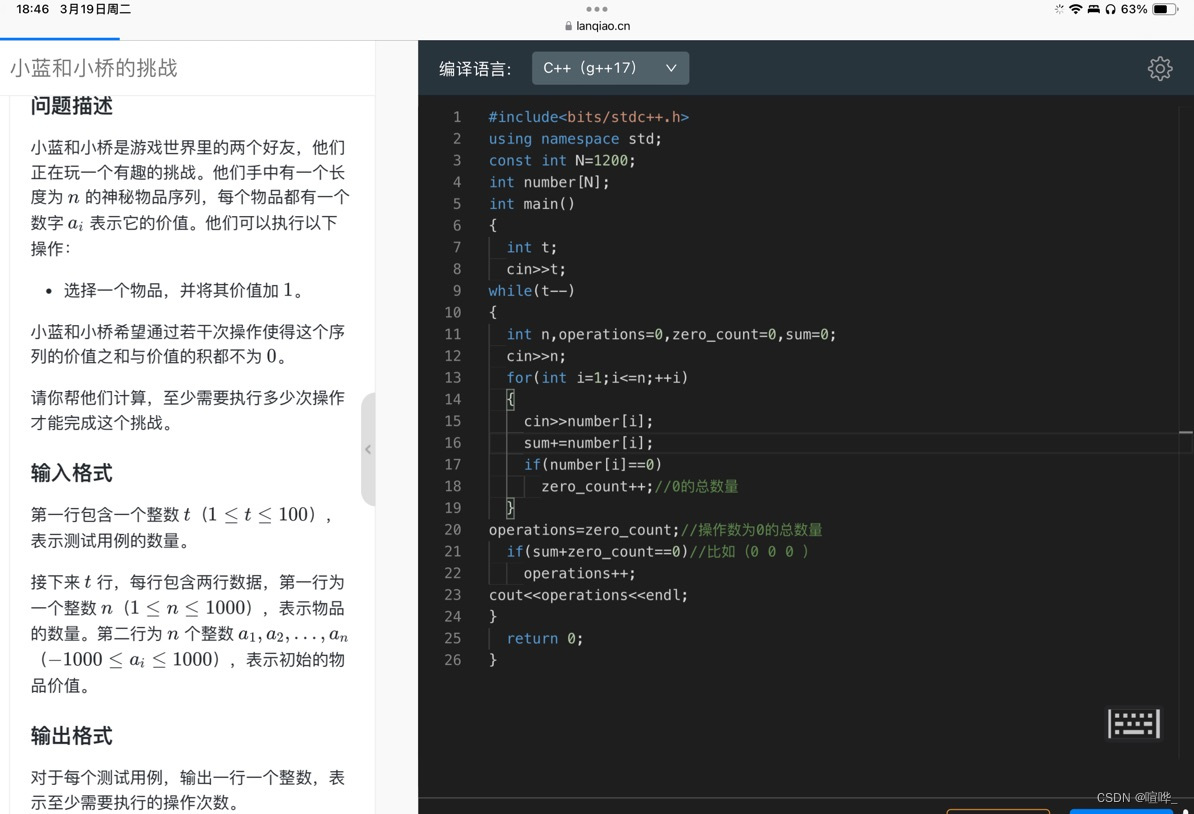The image size is (1194, 814).
Task: Tap the lanqiao.cn address bar
Action: coord(598,26)
